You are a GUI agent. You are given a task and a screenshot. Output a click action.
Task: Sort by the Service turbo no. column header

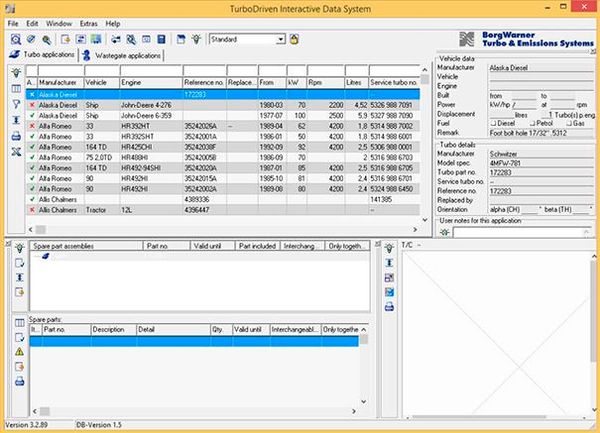click(394, 83)
